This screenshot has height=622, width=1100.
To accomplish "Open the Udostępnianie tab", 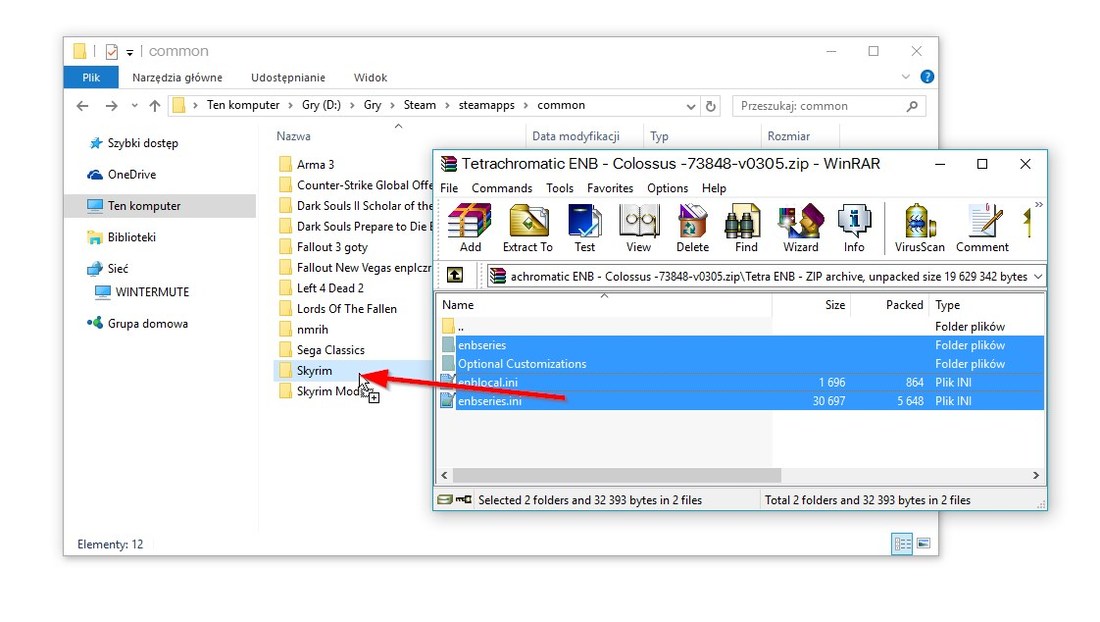I will 288,78.
